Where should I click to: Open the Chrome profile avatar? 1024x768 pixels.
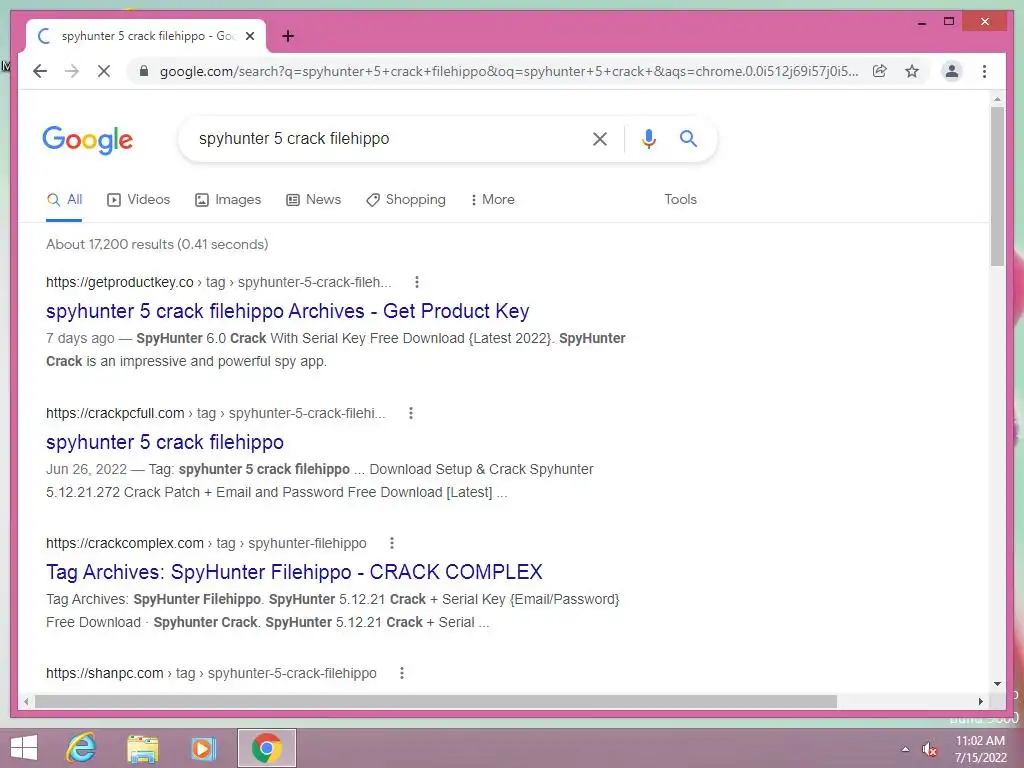pos(952,71)
